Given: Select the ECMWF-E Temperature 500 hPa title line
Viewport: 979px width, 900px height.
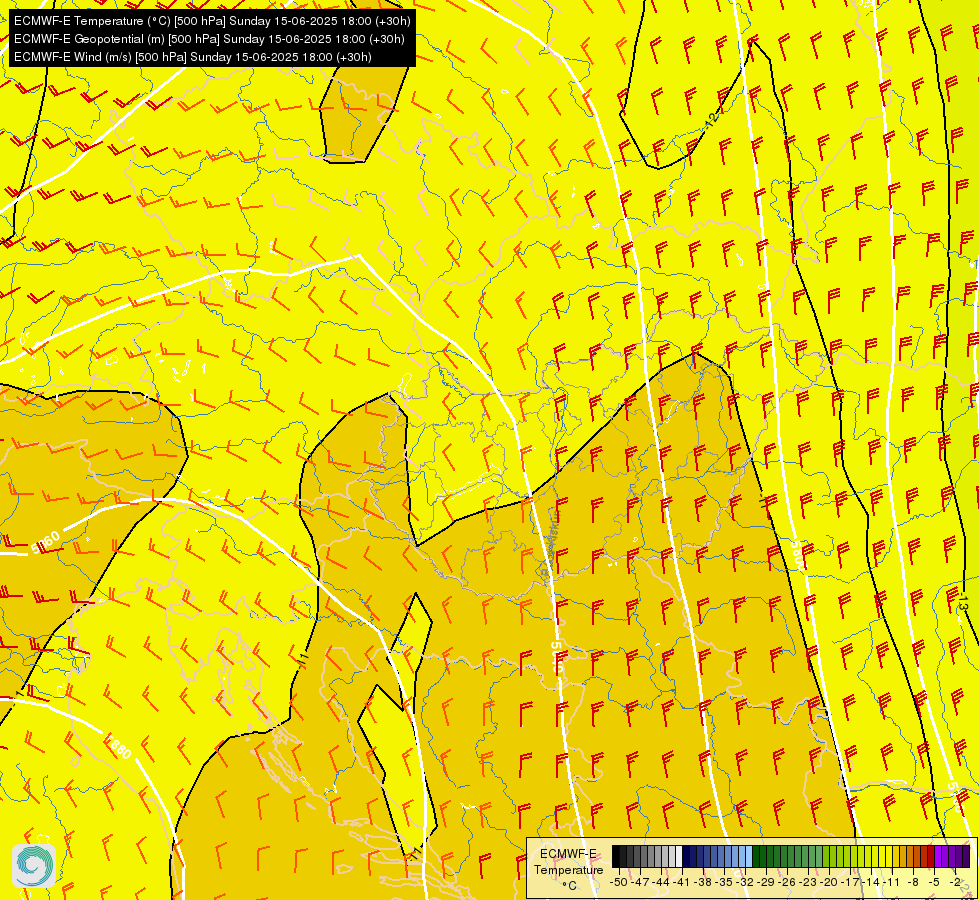Looking at the screenshot, I should [x=212, y=21].
